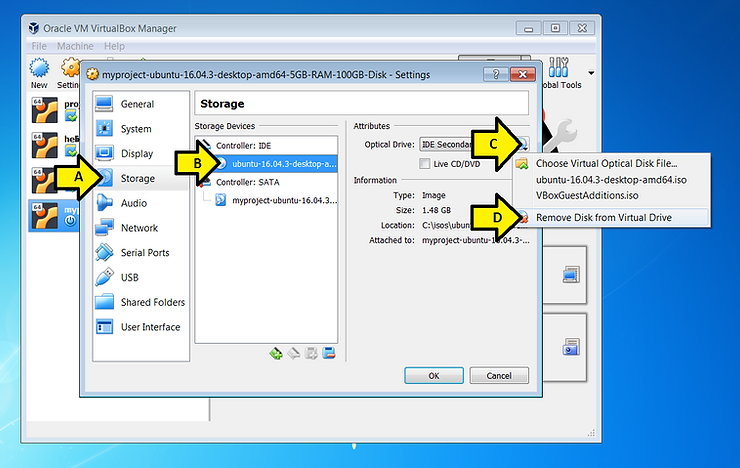Open the Audio settings category
740x468 pixels.
tap(141, 203)
